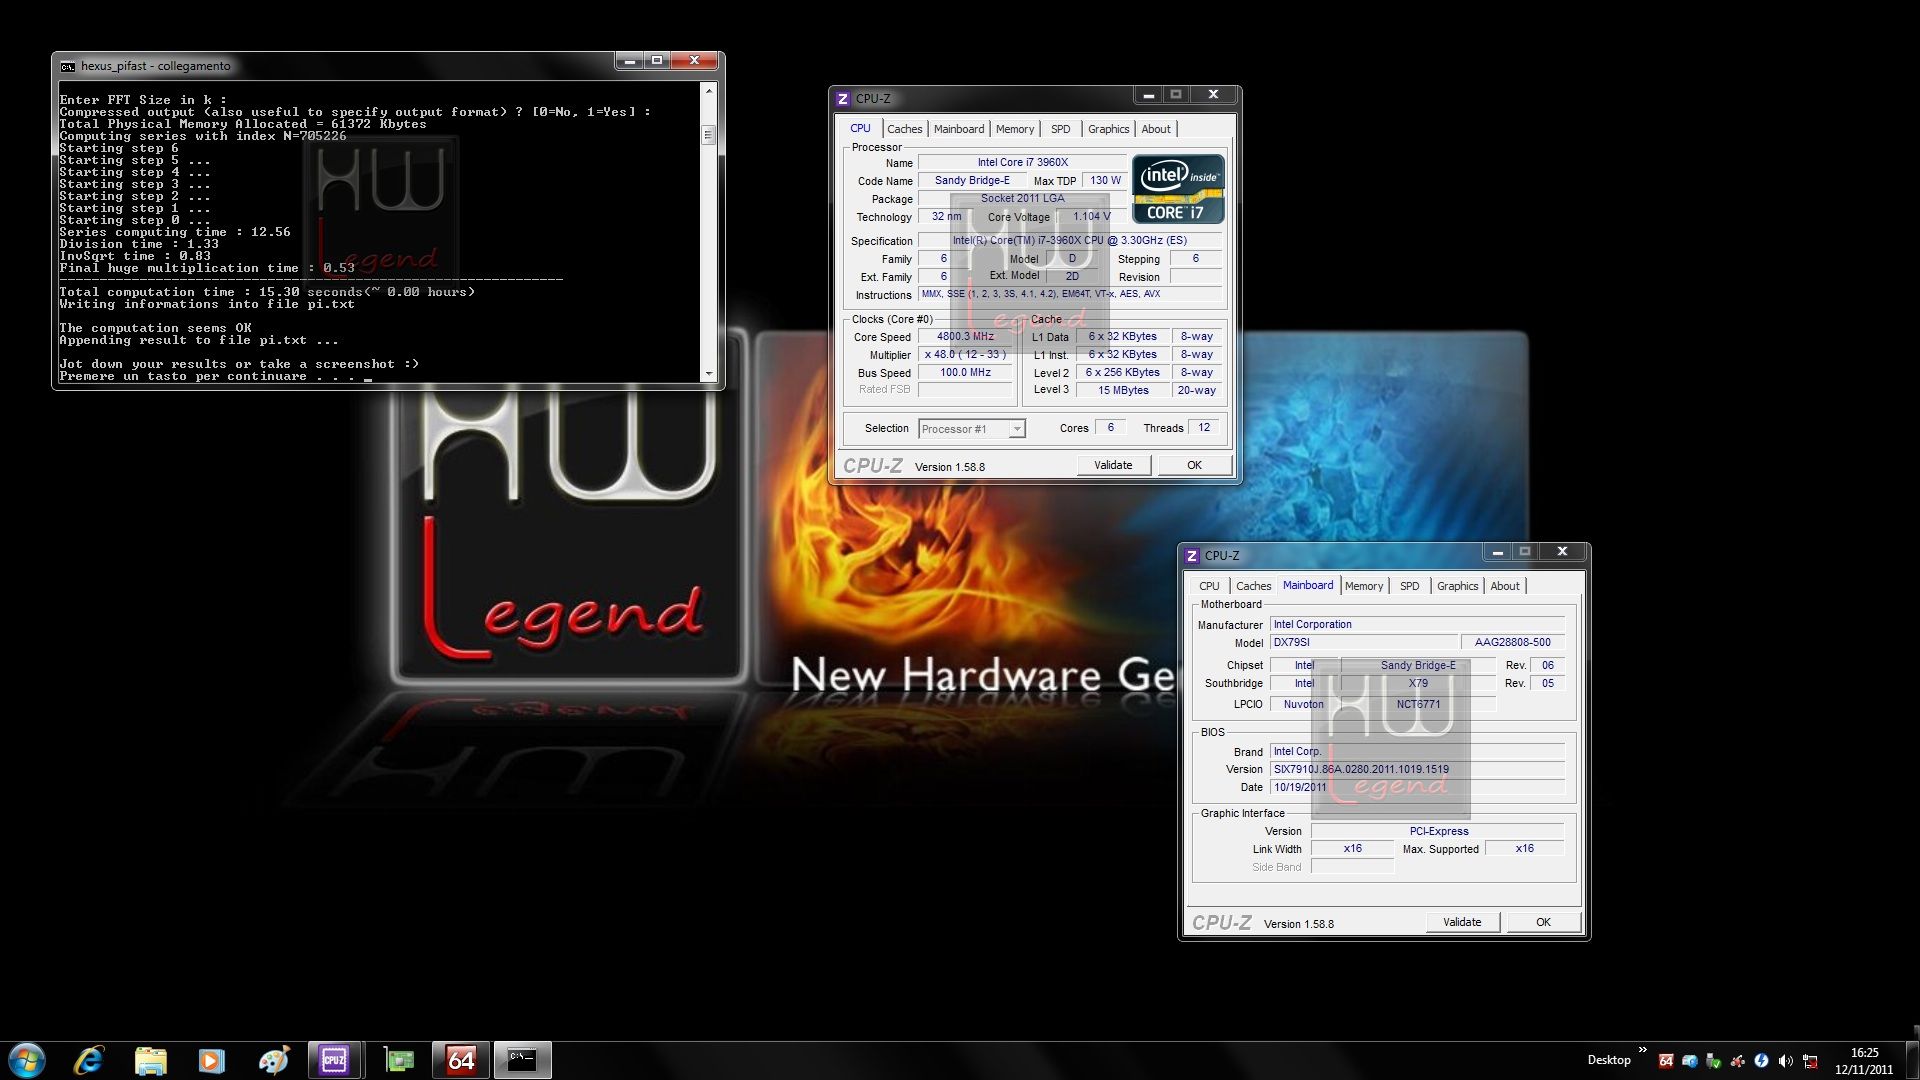Switch to CPU tab in lower CPU-Z window
The width and height of the screenshot is (1920, 1080).
point(1209,586)
